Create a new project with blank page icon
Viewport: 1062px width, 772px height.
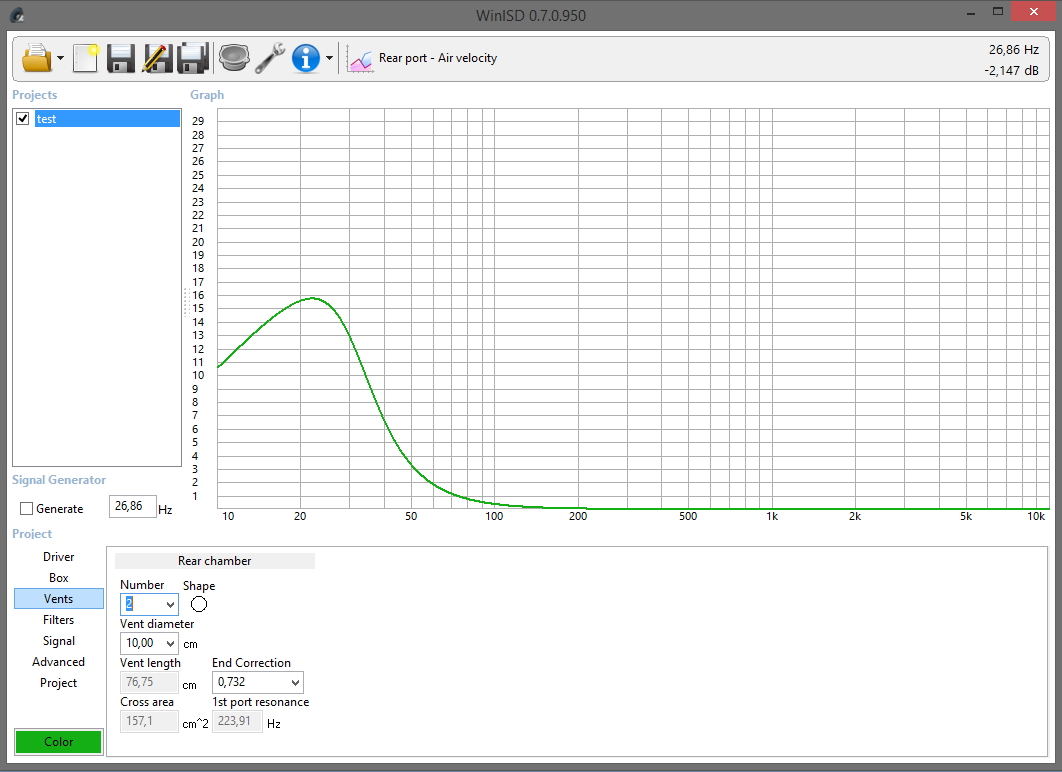point(86,58)
